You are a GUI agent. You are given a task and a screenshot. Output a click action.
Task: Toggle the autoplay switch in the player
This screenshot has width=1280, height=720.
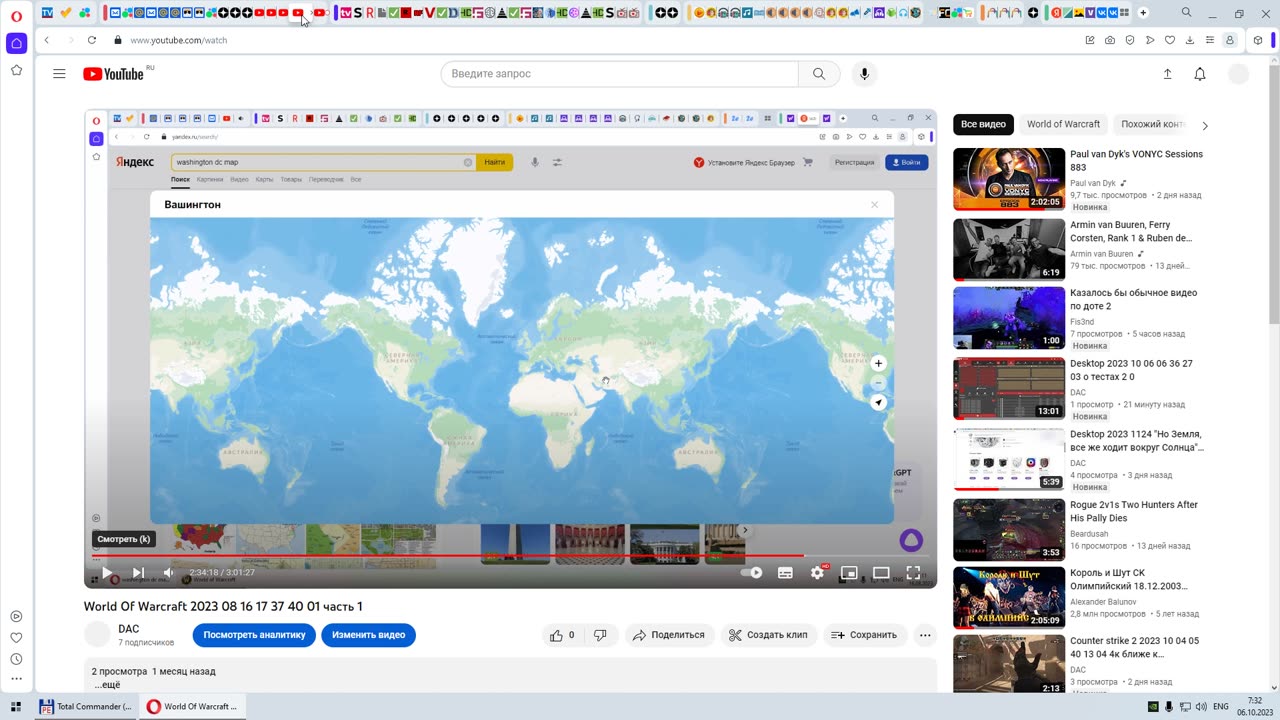[x=751, y=573]
